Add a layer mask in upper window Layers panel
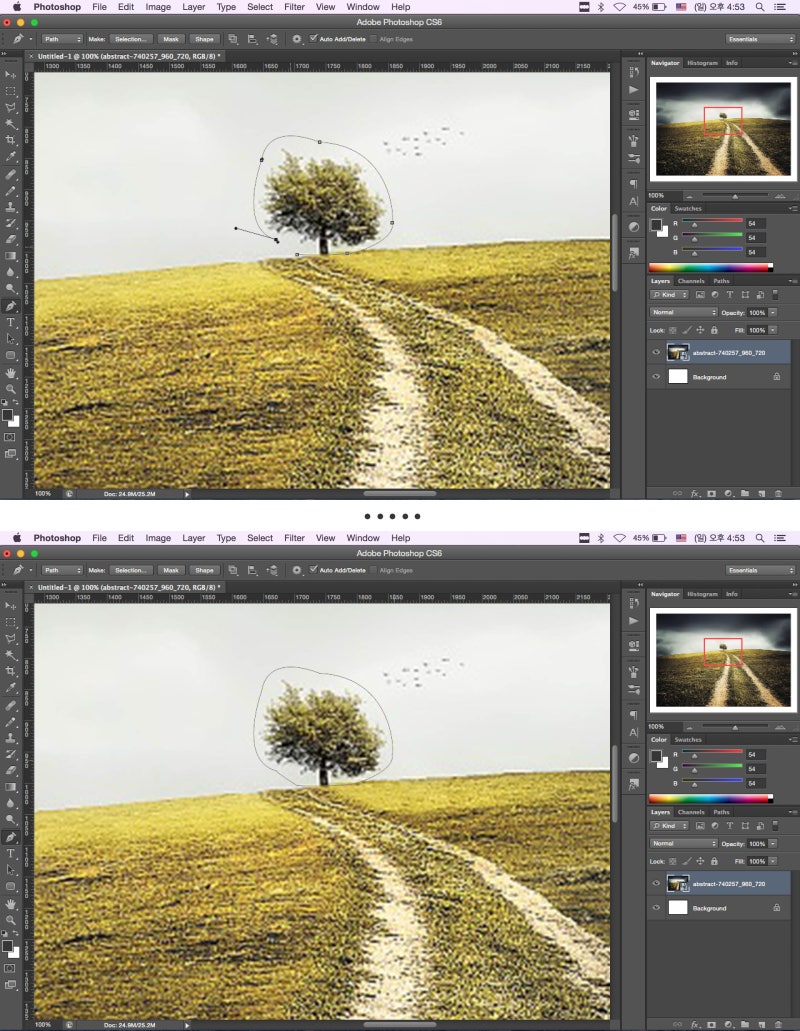 pyautogui.click(x=711, y=493)
